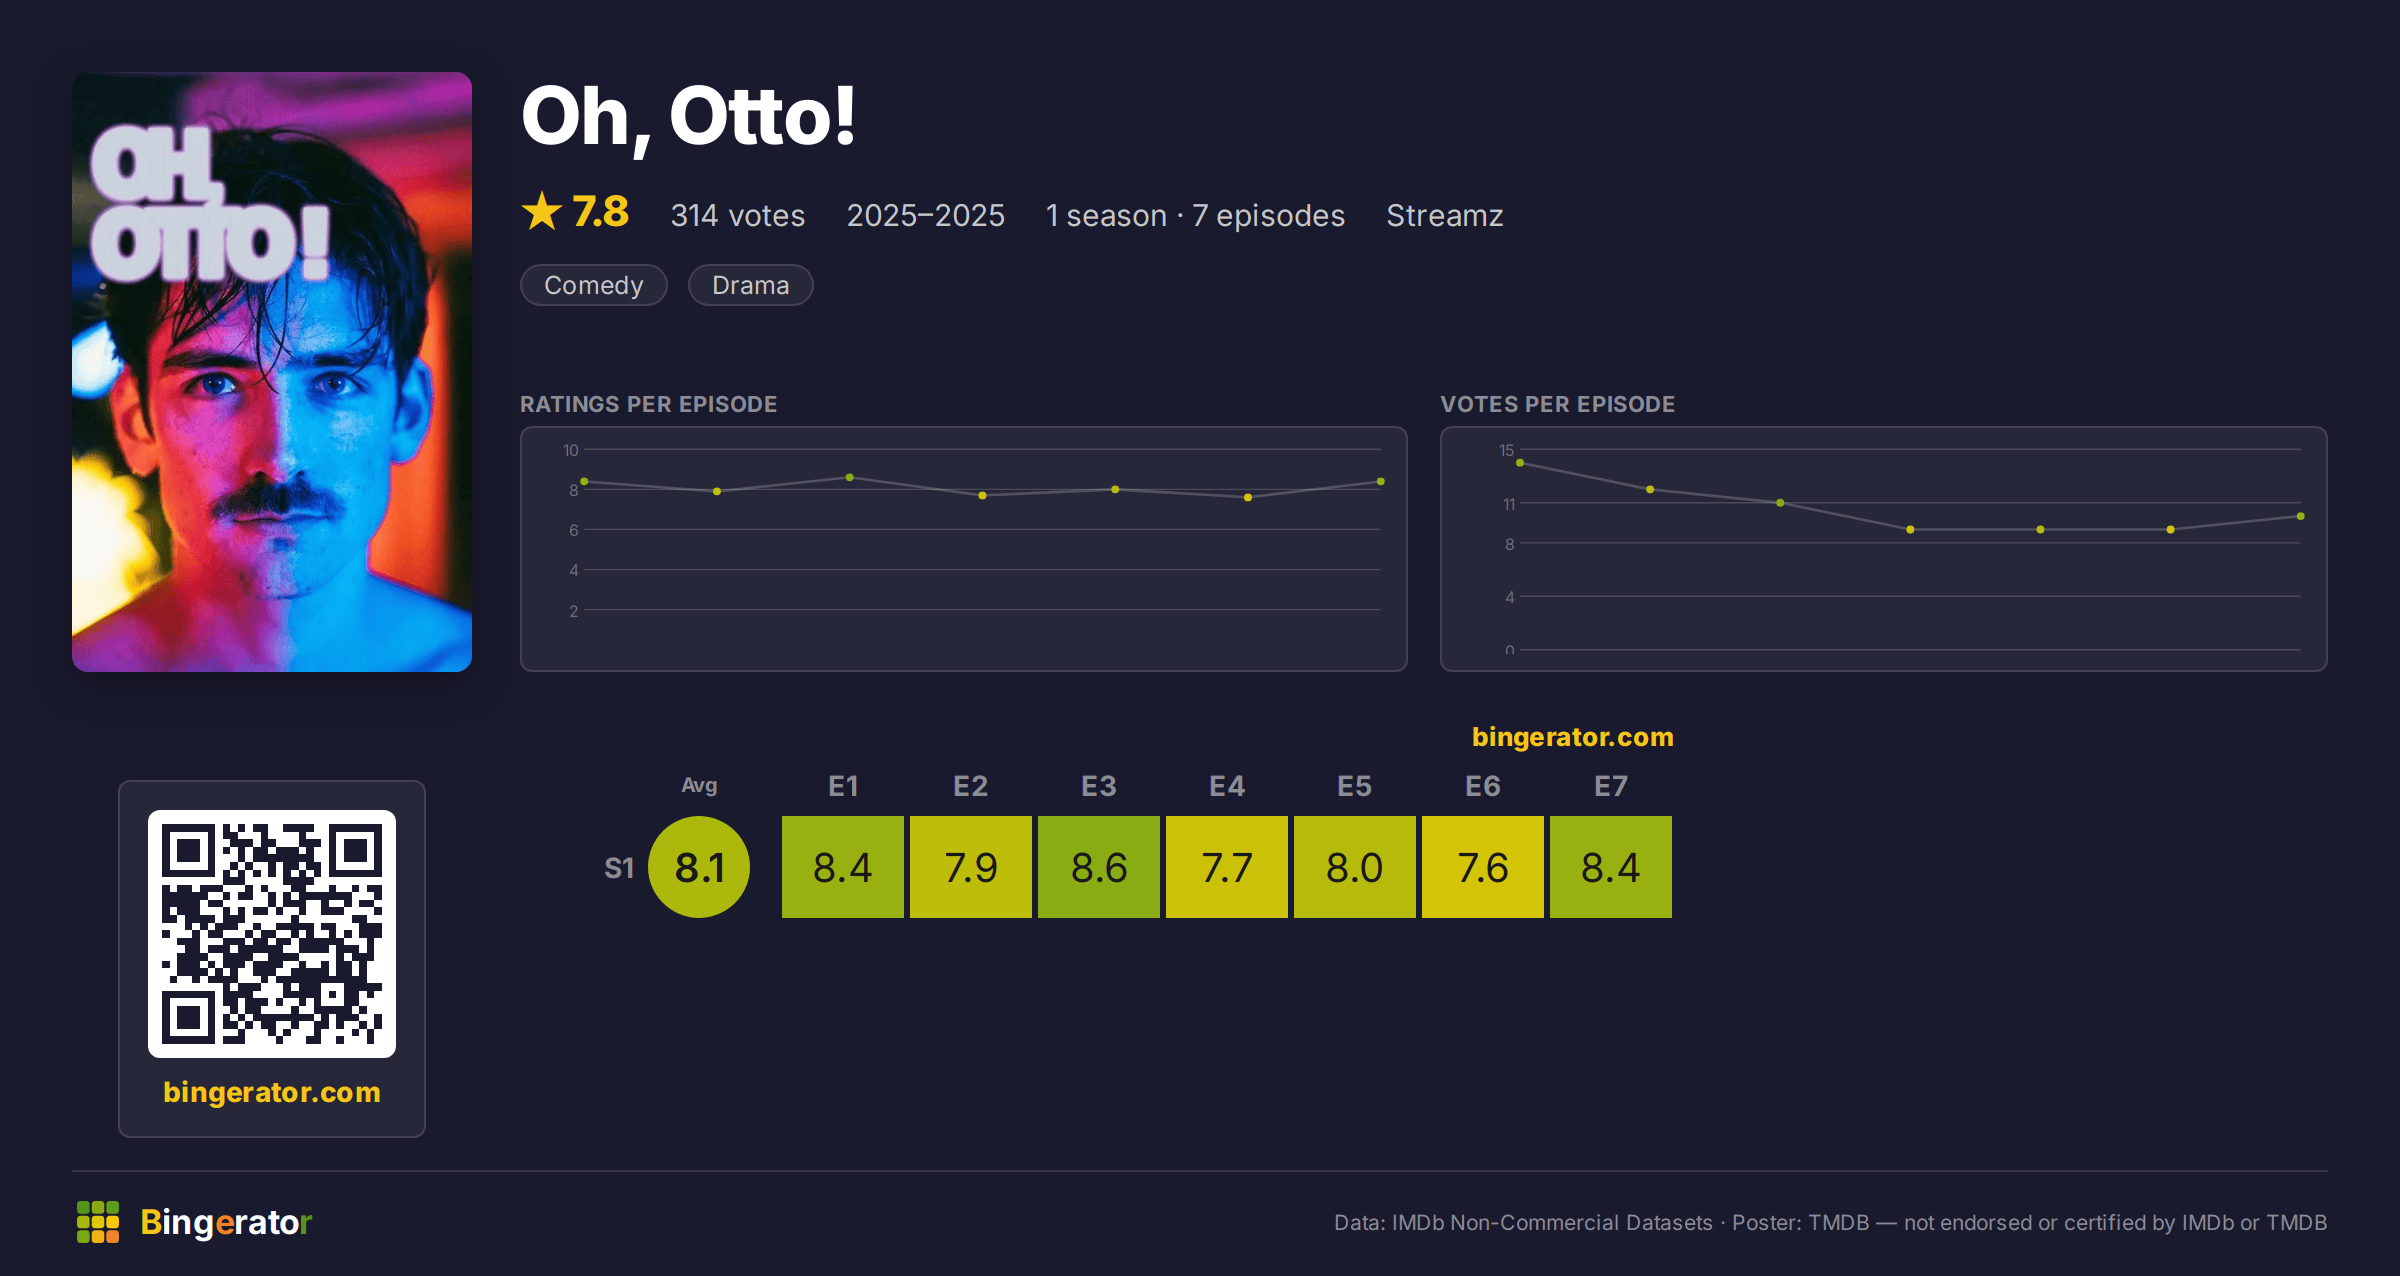The width and height of the screenshot is (2400, 1276).
Task: Click the QR code image
Action: tap(272, 934)
